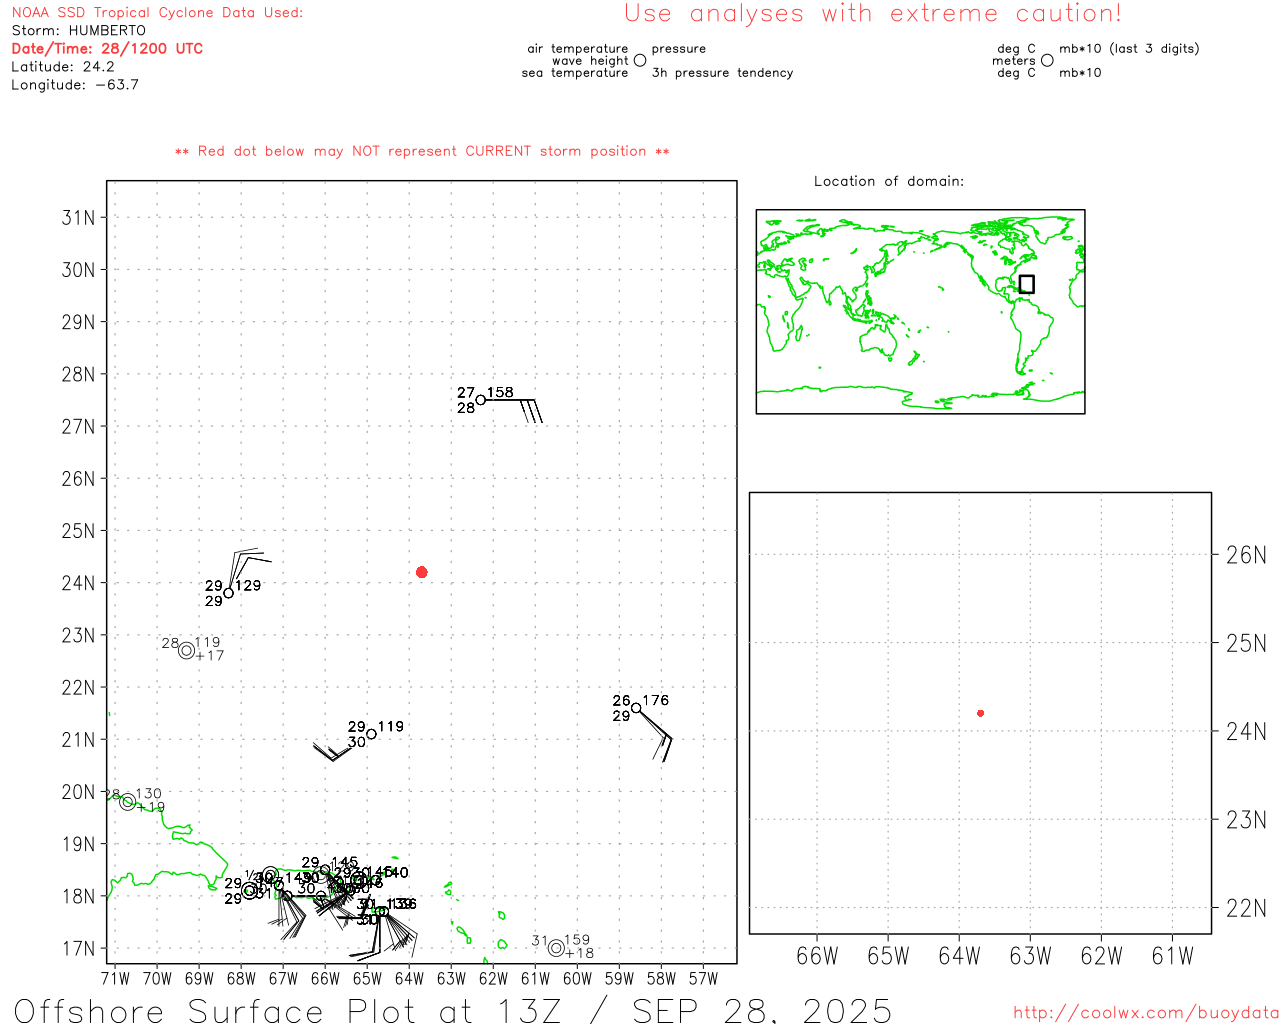1280x1024 pixels.
Task: Click 'NOAA SSD Tropical Cyclone Data Used:' header
Action: click(x=157, y=13)
